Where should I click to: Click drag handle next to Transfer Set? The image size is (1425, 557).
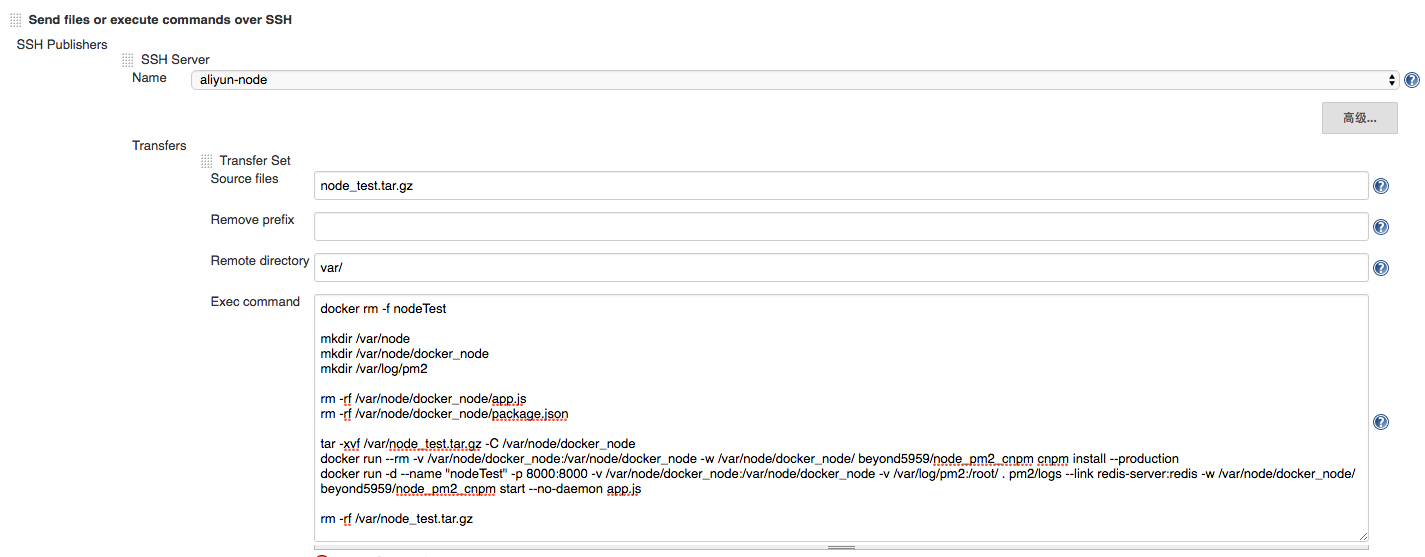206,161
